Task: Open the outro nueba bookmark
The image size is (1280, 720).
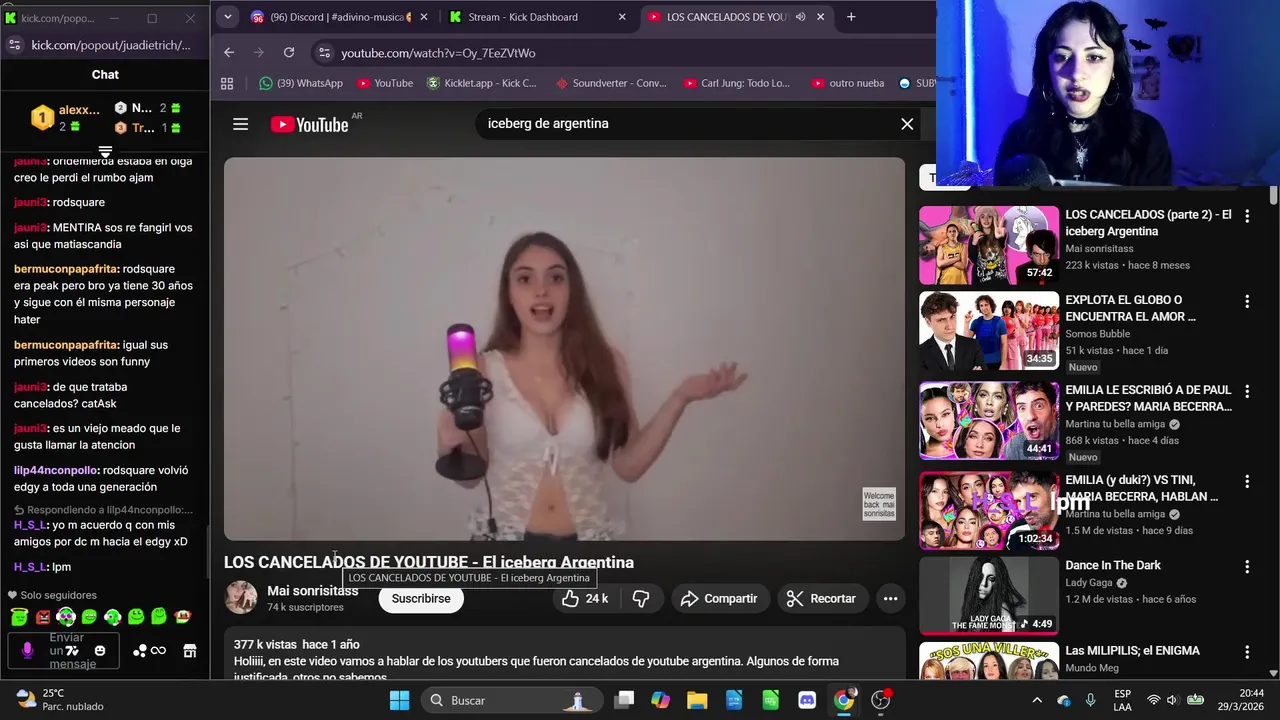Action: pos(848,83)
